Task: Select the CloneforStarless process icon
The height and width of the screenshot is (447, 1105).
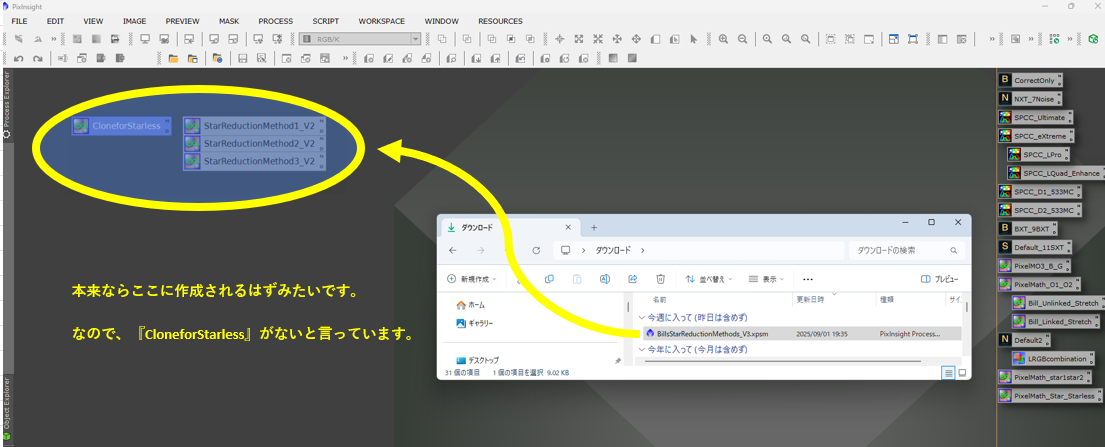Action: point(121,126)
